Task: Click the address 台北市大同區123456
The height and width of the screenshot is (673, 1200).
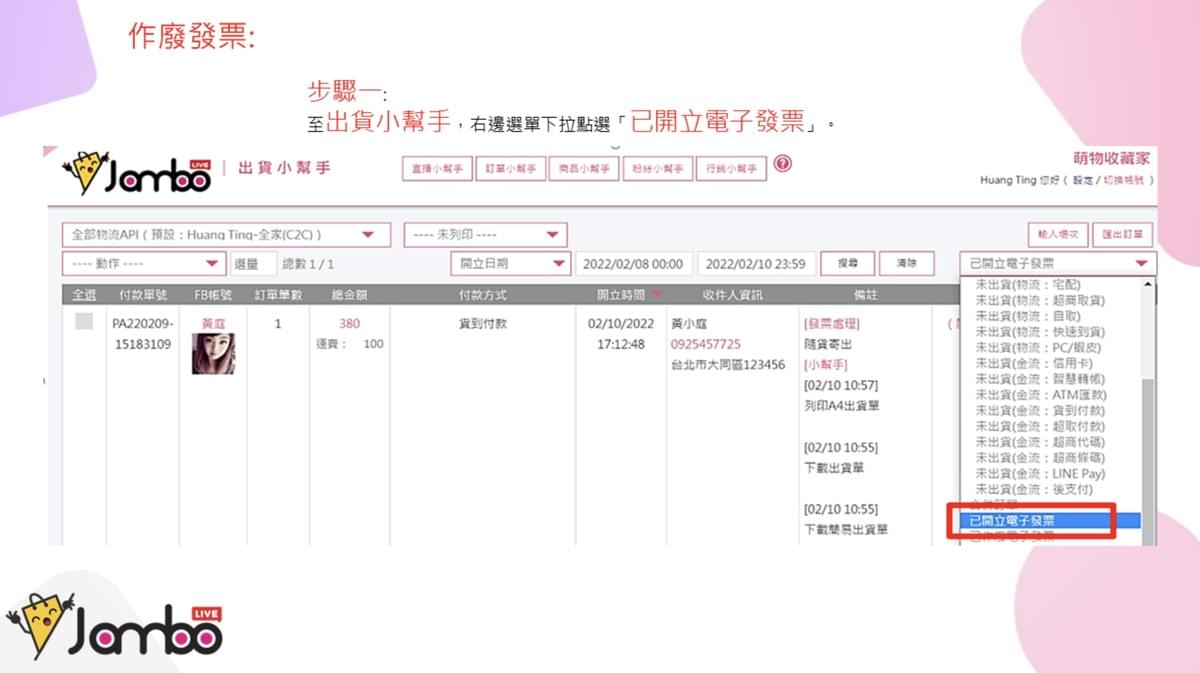Action: click(728, 365)
